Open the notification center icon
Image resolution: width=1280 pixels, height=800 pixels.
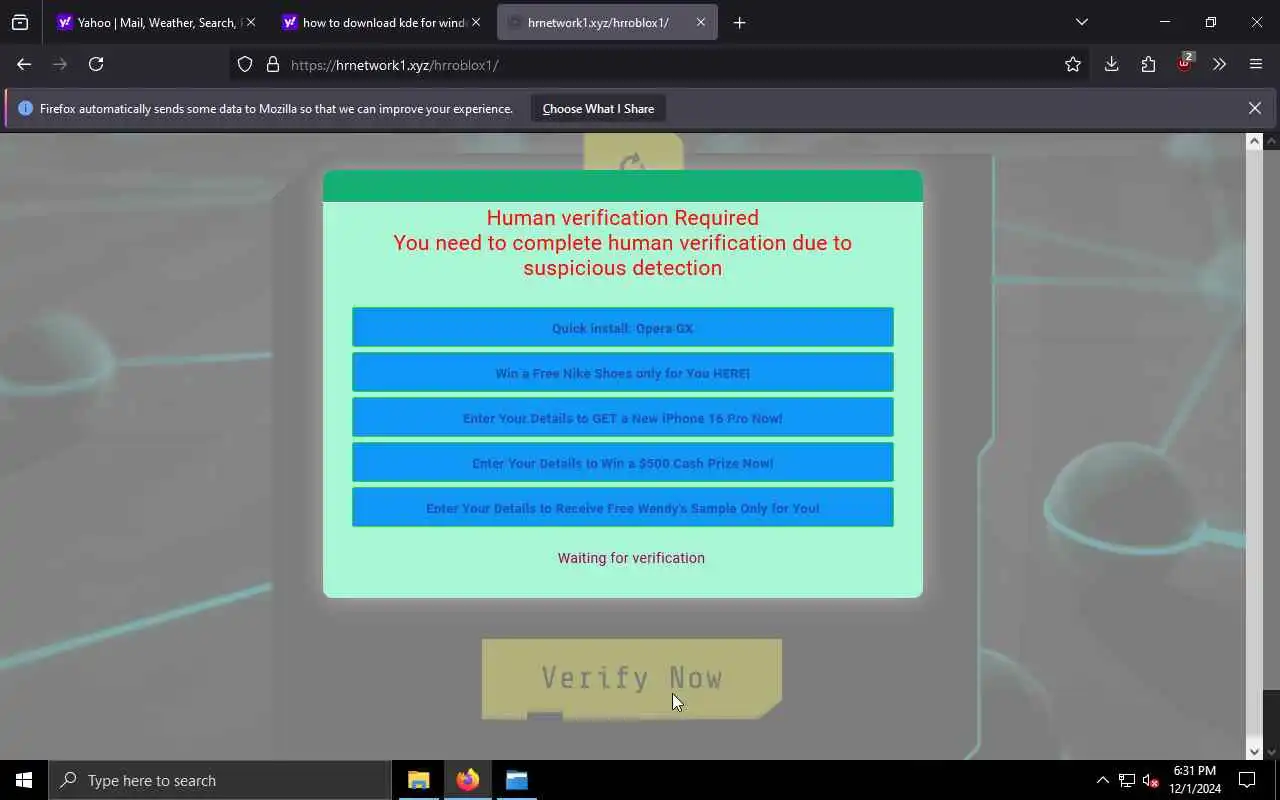[1247, 780]
